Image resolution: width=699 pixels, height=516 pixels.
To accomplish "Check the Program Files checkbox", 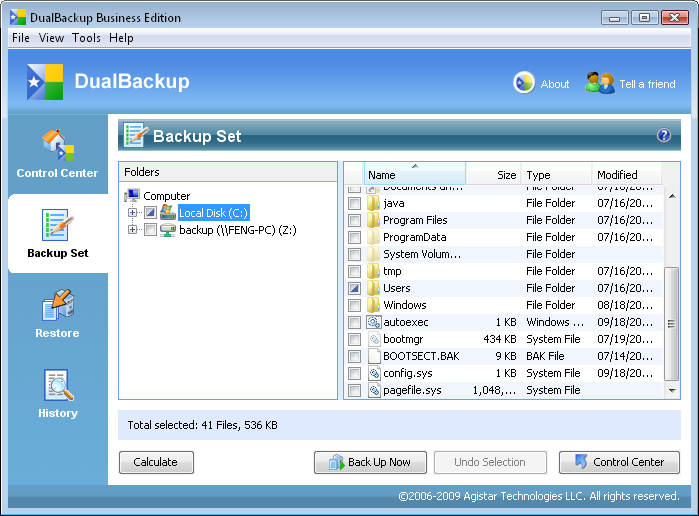I will point(354,220).
